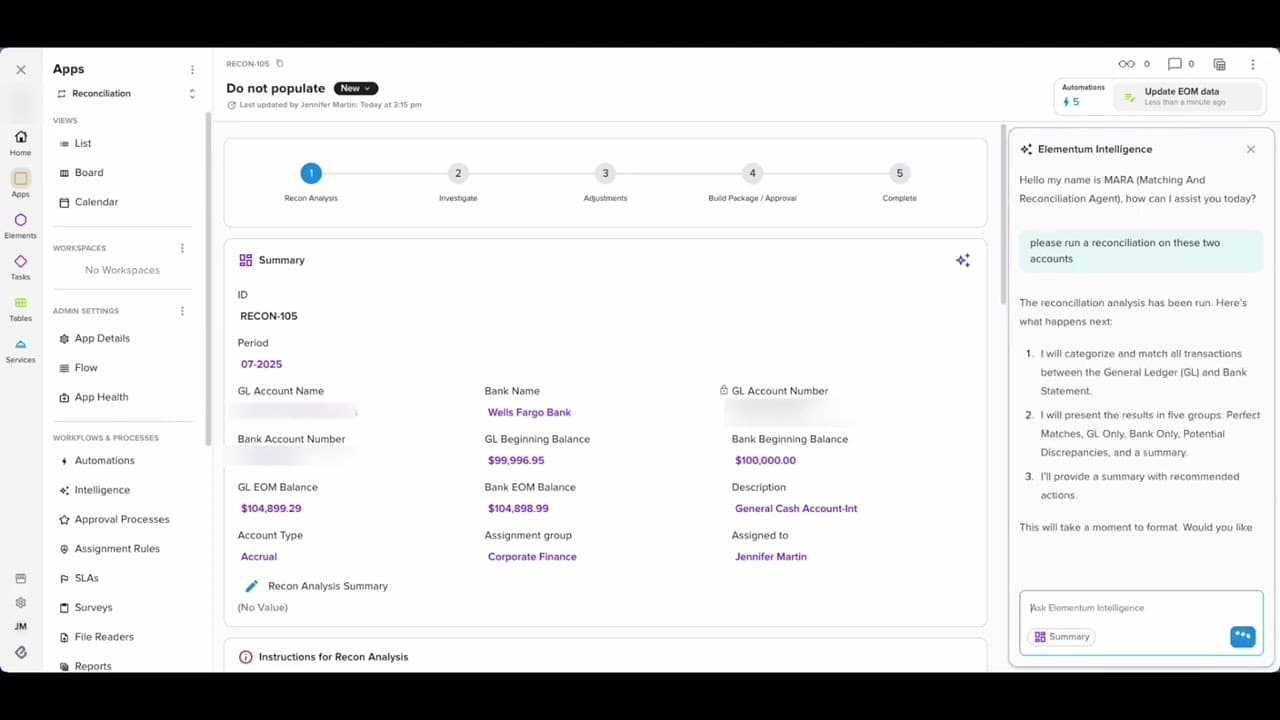Click the Home icon in left rail

[20, 138]
